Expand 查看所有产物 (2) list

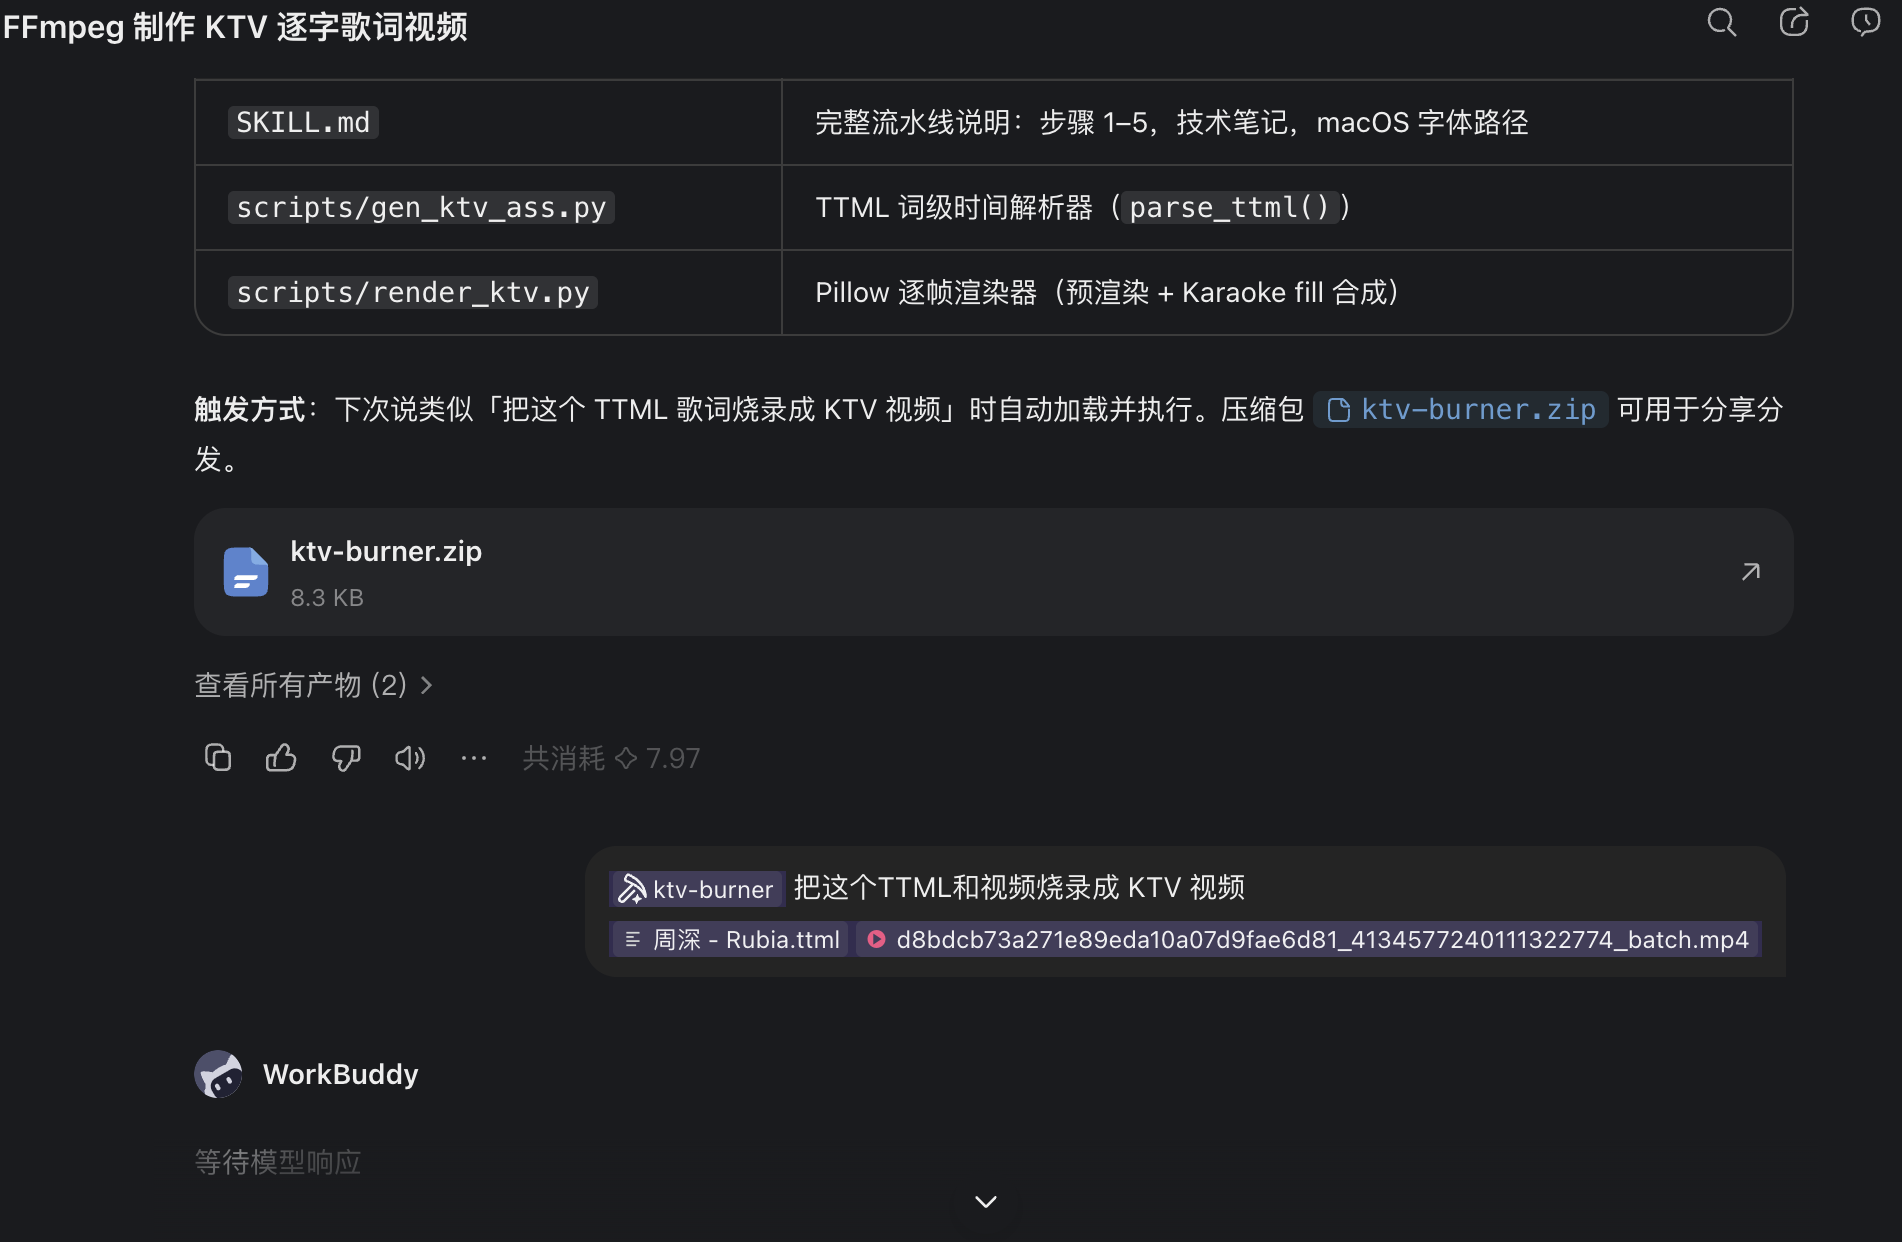point(314,685)
